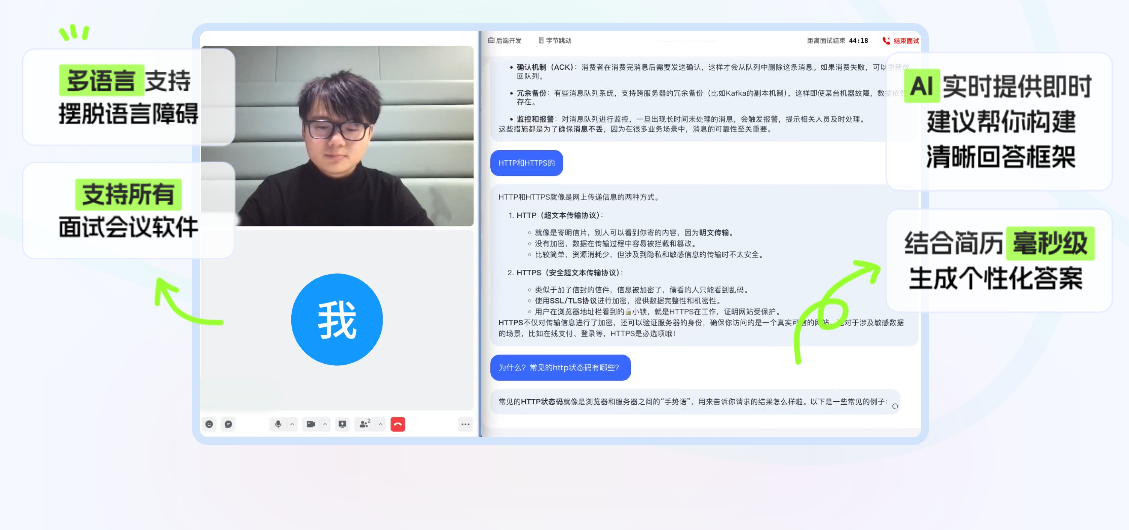
Task: Click the '支持所有面试会议软件' feature card
Action: click(x=129, y=210)
